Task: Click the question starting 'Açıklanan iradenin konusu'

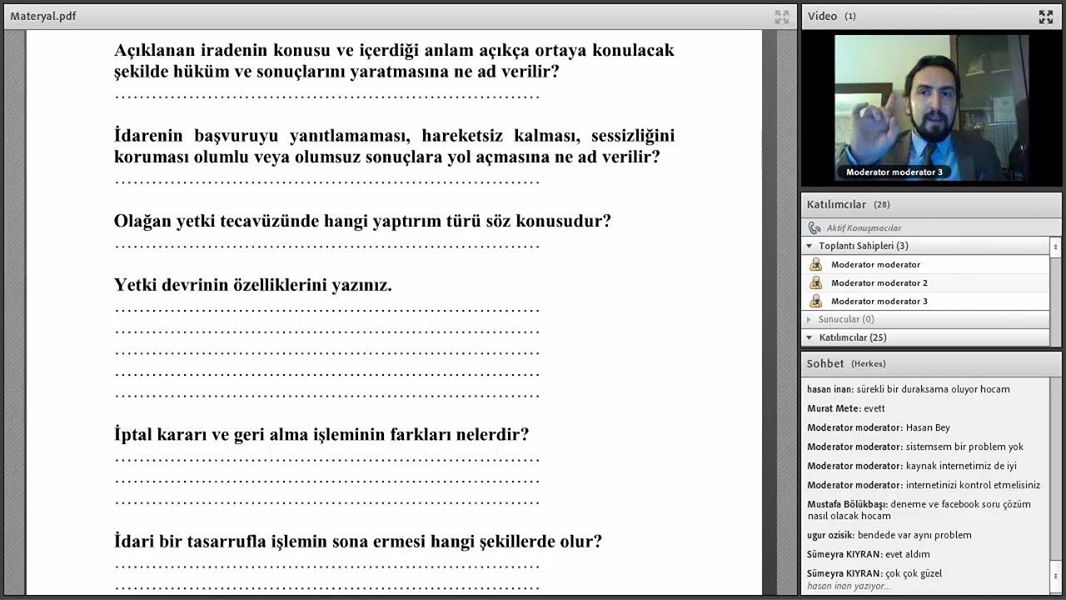Action: click(x=394, y=60)
